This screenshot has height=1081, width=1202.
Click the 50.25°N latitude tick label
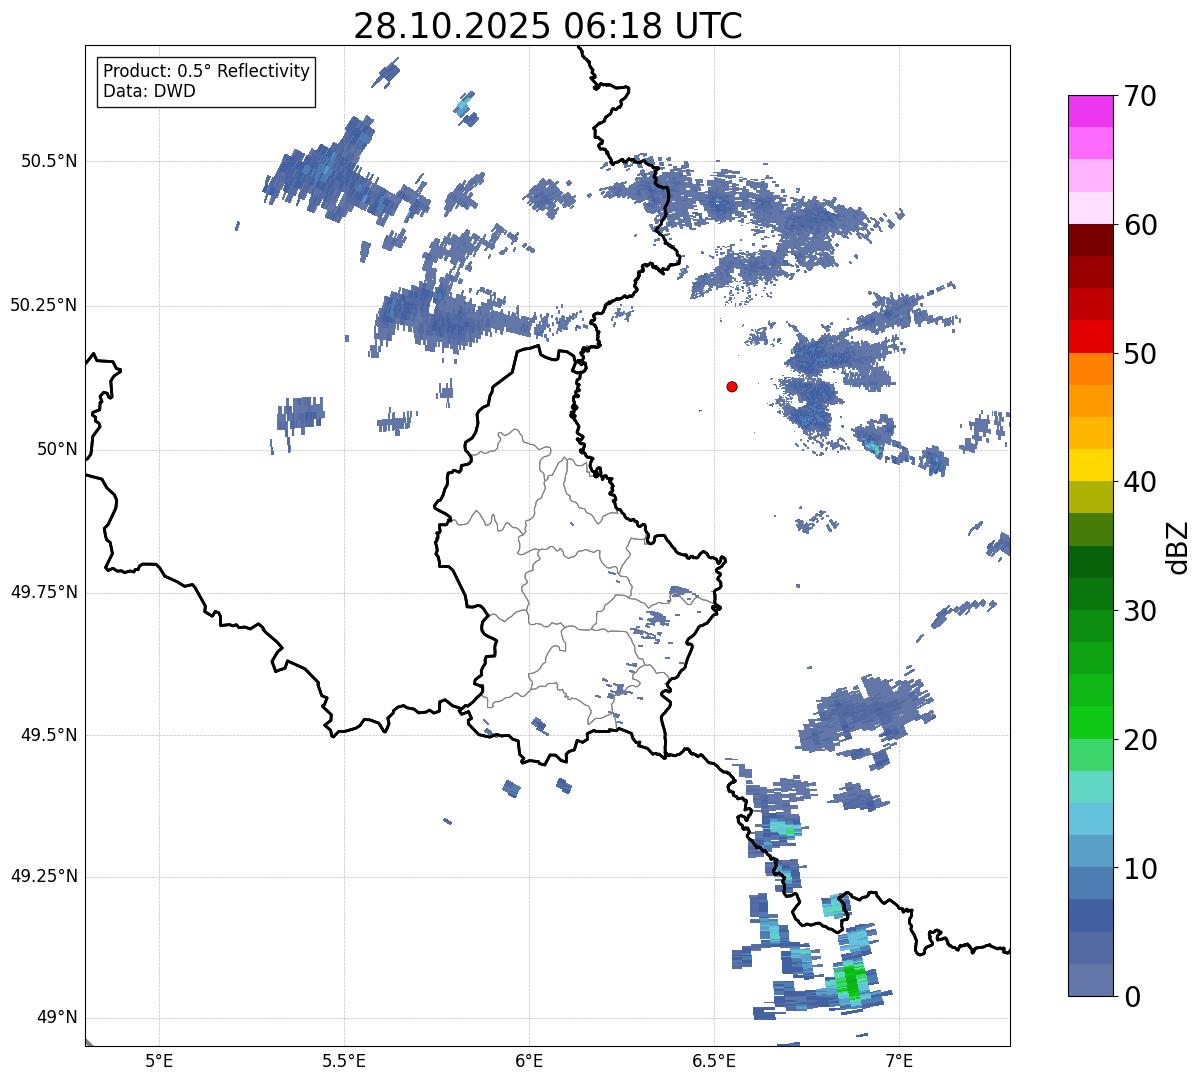[x=43, y=305]
